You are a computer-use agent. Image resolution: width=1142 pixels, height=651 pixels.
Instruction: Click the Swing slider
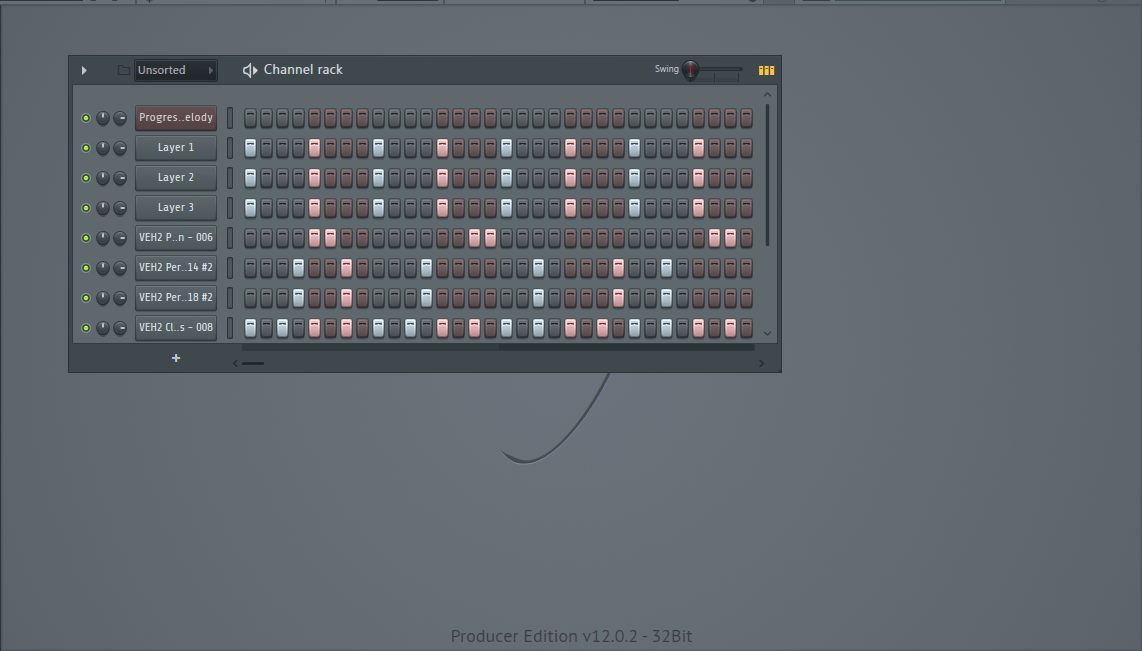pyautogui.click(x=714, y=70)
